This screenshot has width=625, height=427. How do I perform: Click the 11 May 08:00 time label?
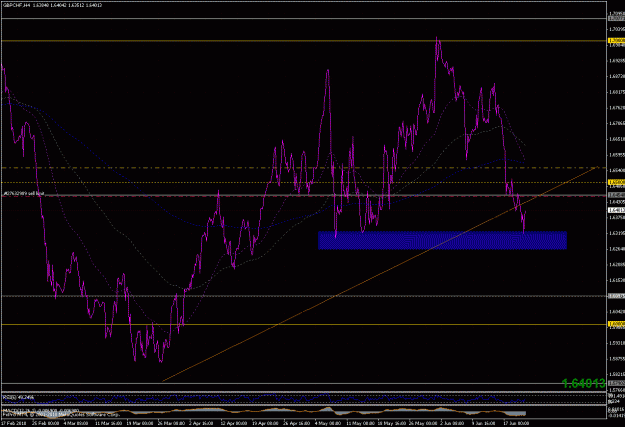coord(360,423)
